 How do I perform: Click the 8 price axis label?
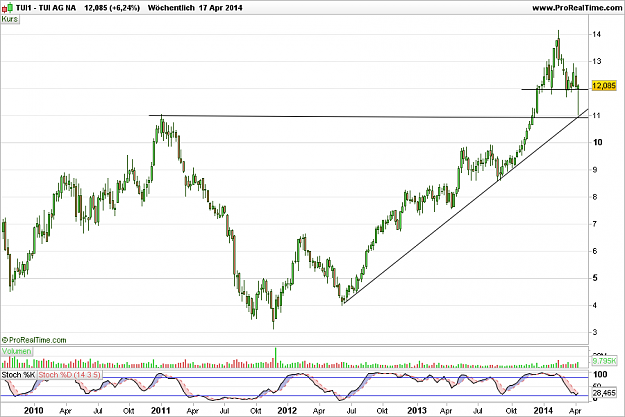pos(595,197)
